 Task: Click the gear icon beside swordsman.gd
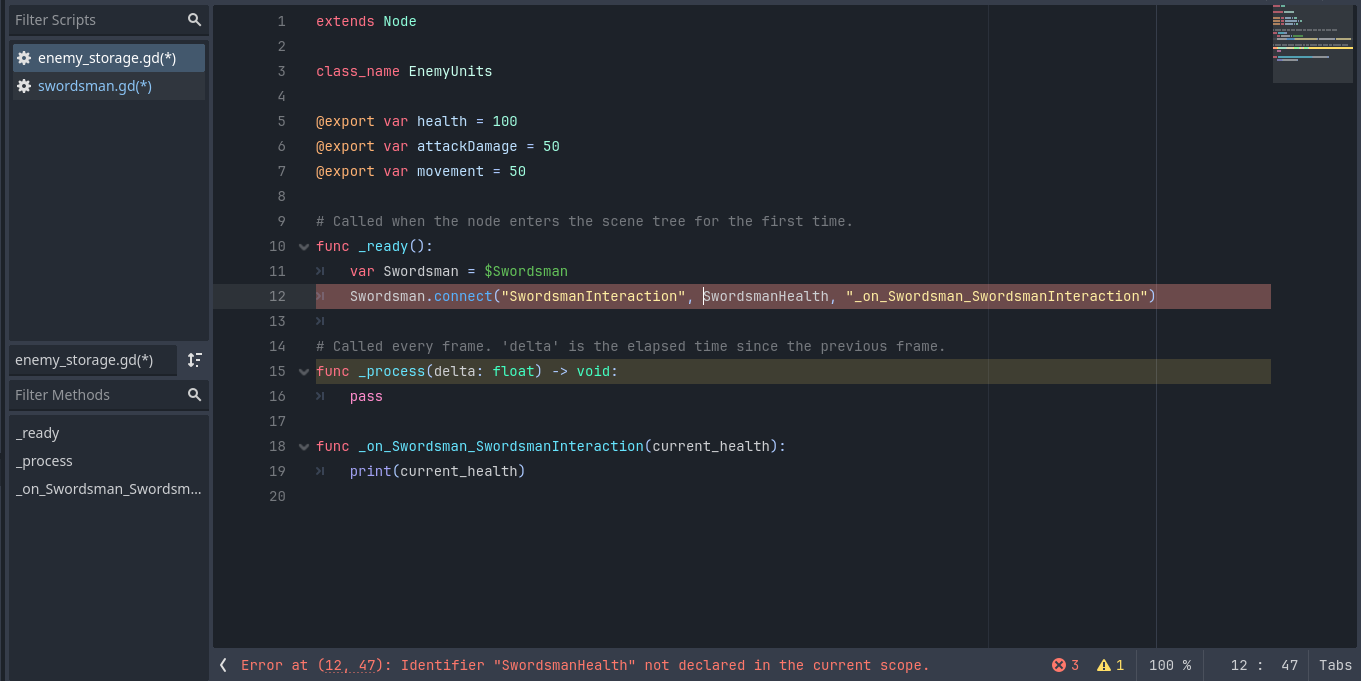24,86
